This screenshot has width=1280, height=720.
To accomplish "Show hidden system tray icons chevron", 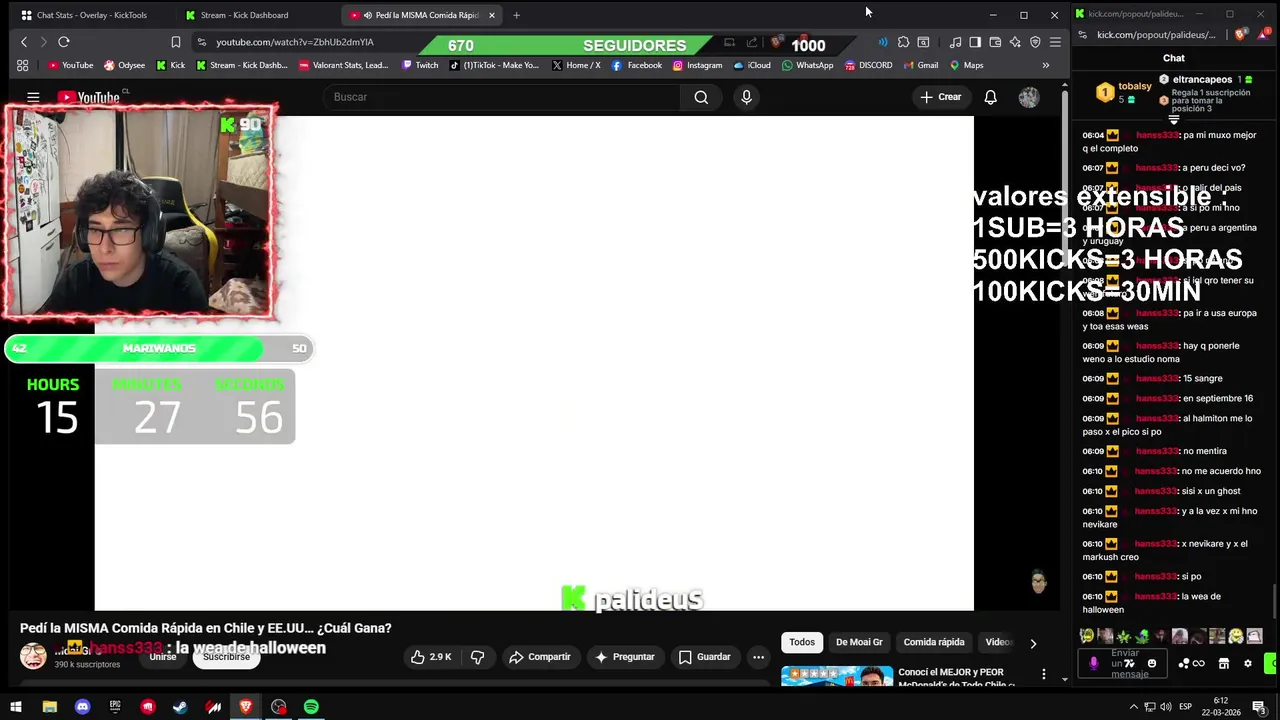I will point(1133,707).
